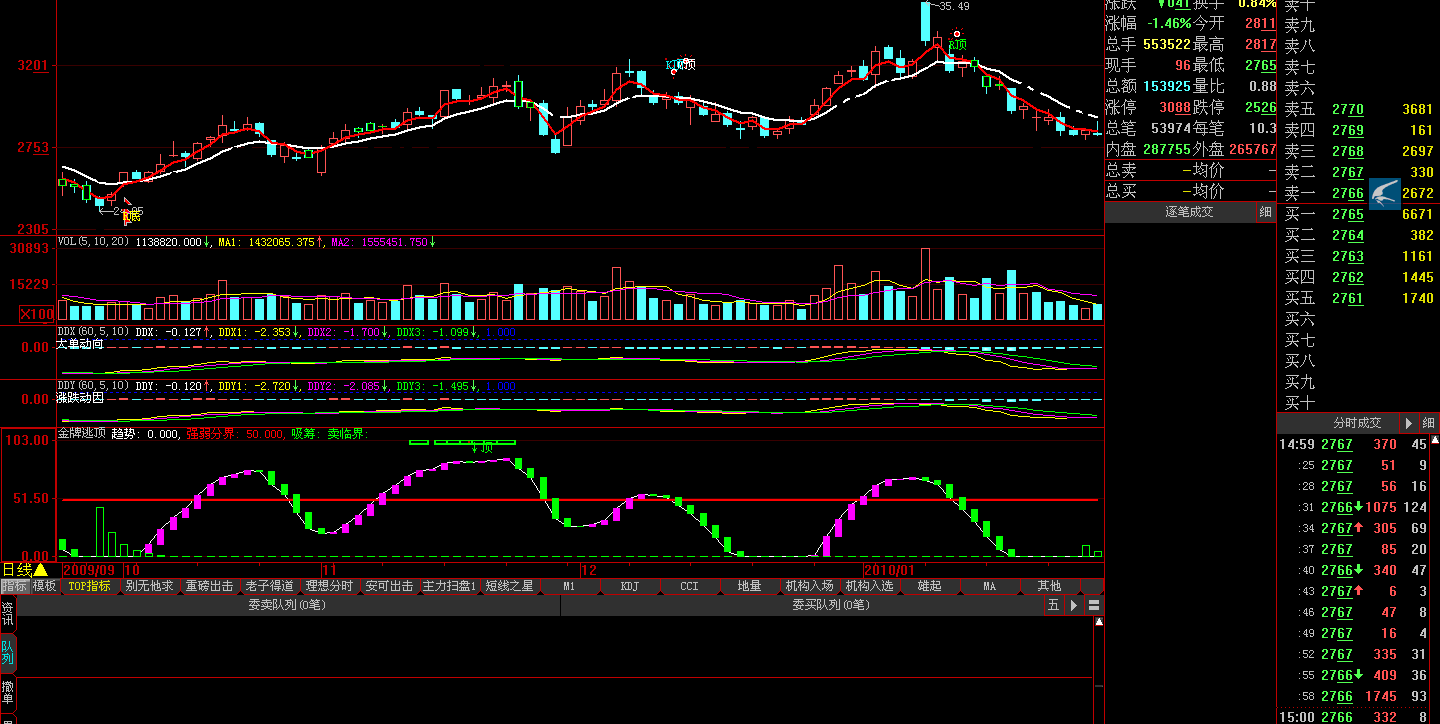Open the 指标 tab
The height and width of the screenshot is (724, 1440).
[14, 586]
